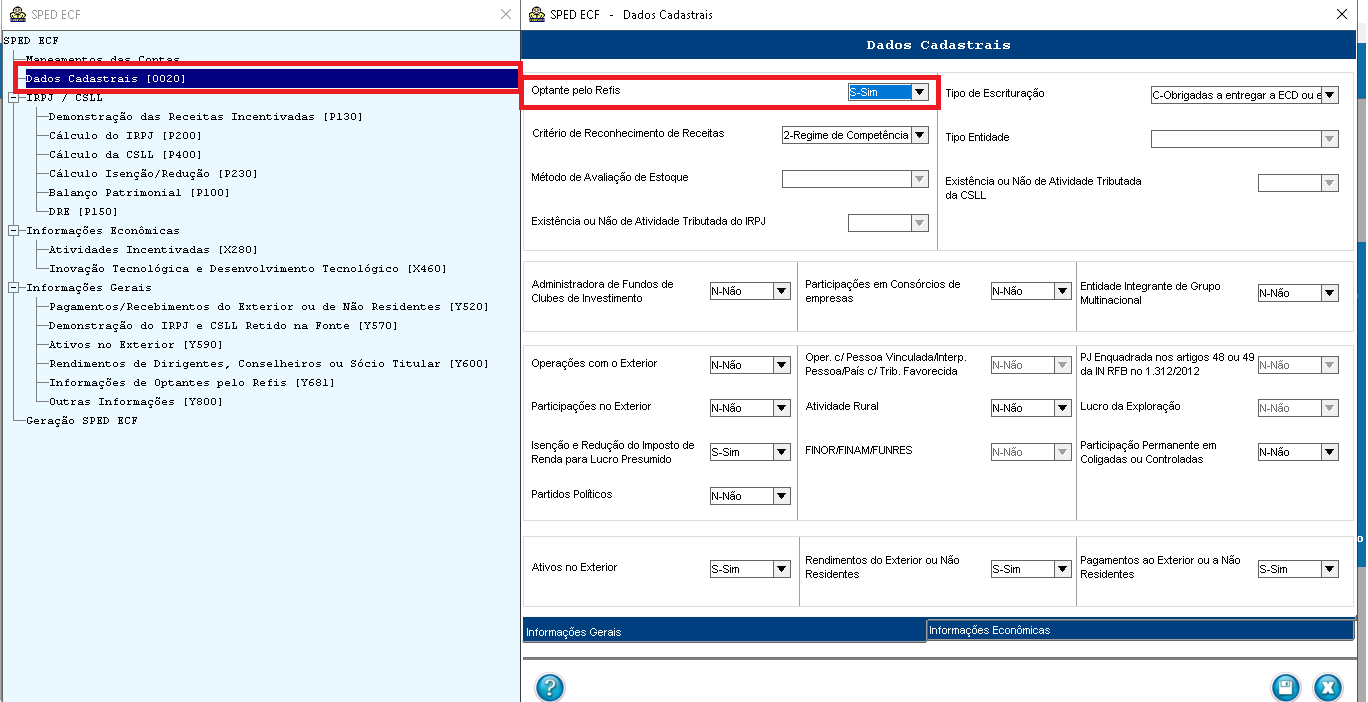Close the Dados Cadastrais window
1368x702 pixels.
[x=1342, y=14]
